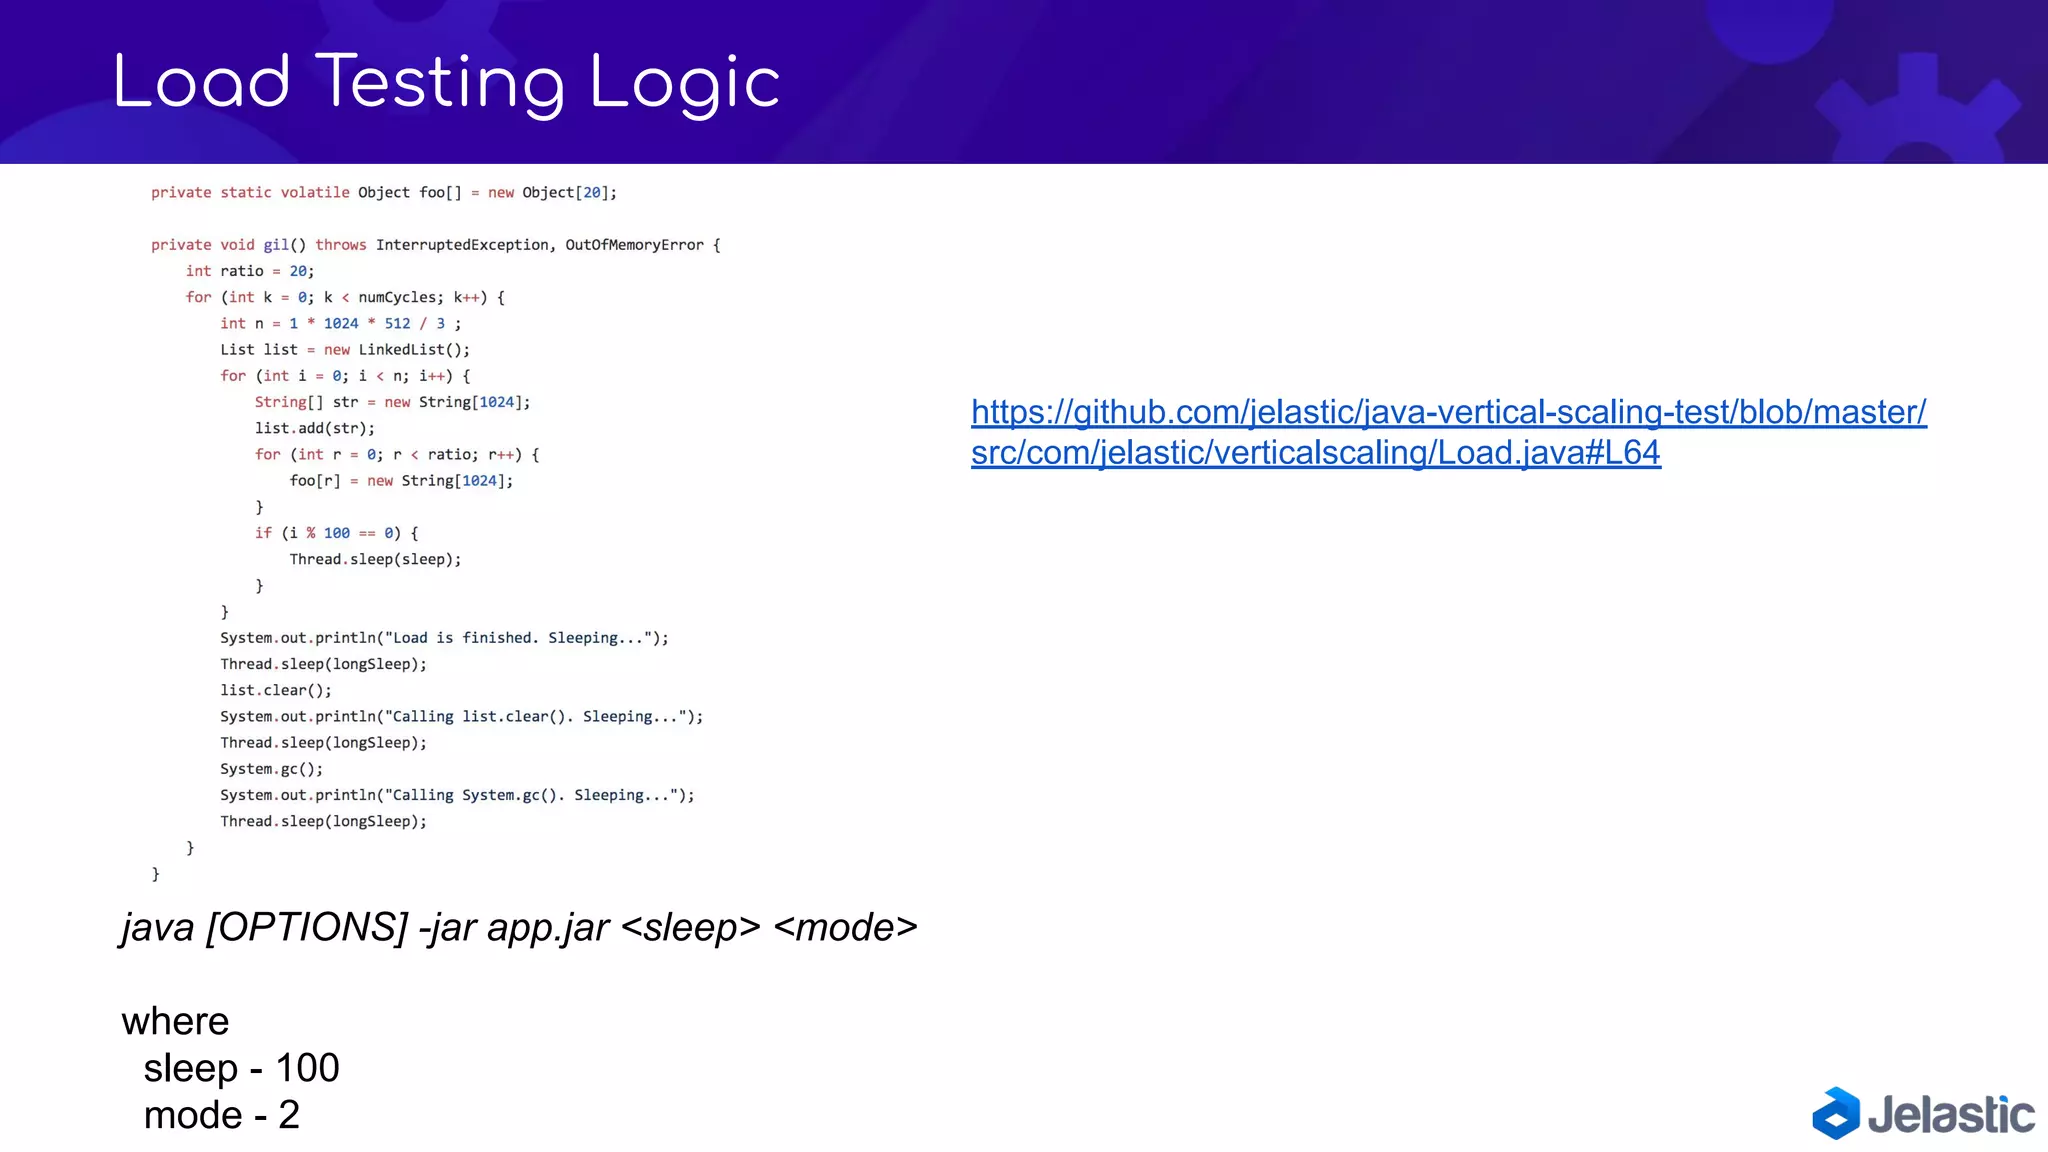This screenshot has width=2048, height=1152.
Task: Click the 'System.gc();' code line
Action: [x=272, y=769]
